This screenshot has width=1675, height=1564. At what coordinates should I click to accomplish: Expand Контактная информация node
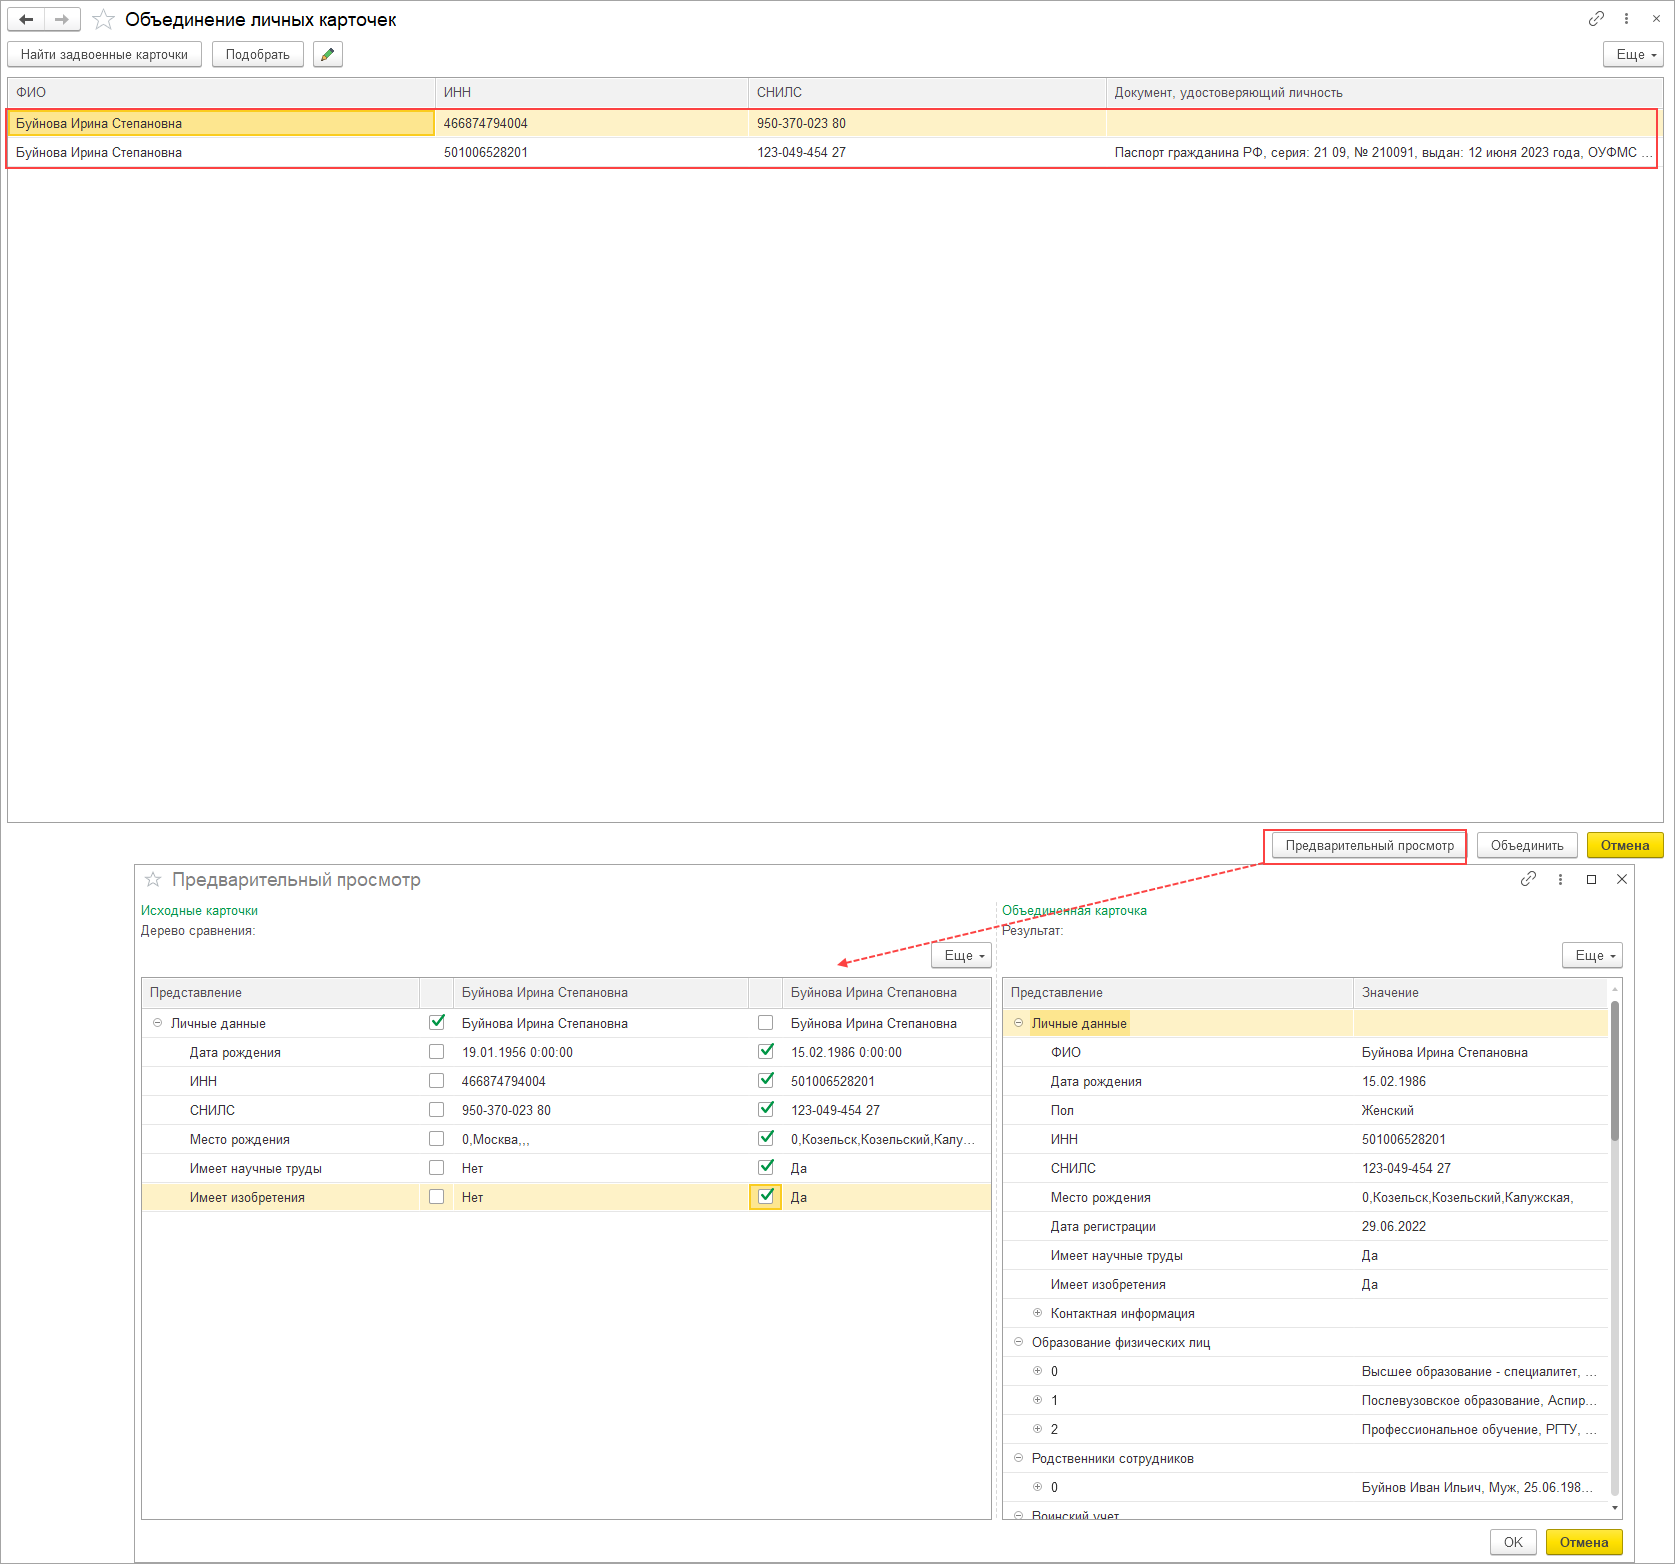1037,1313
